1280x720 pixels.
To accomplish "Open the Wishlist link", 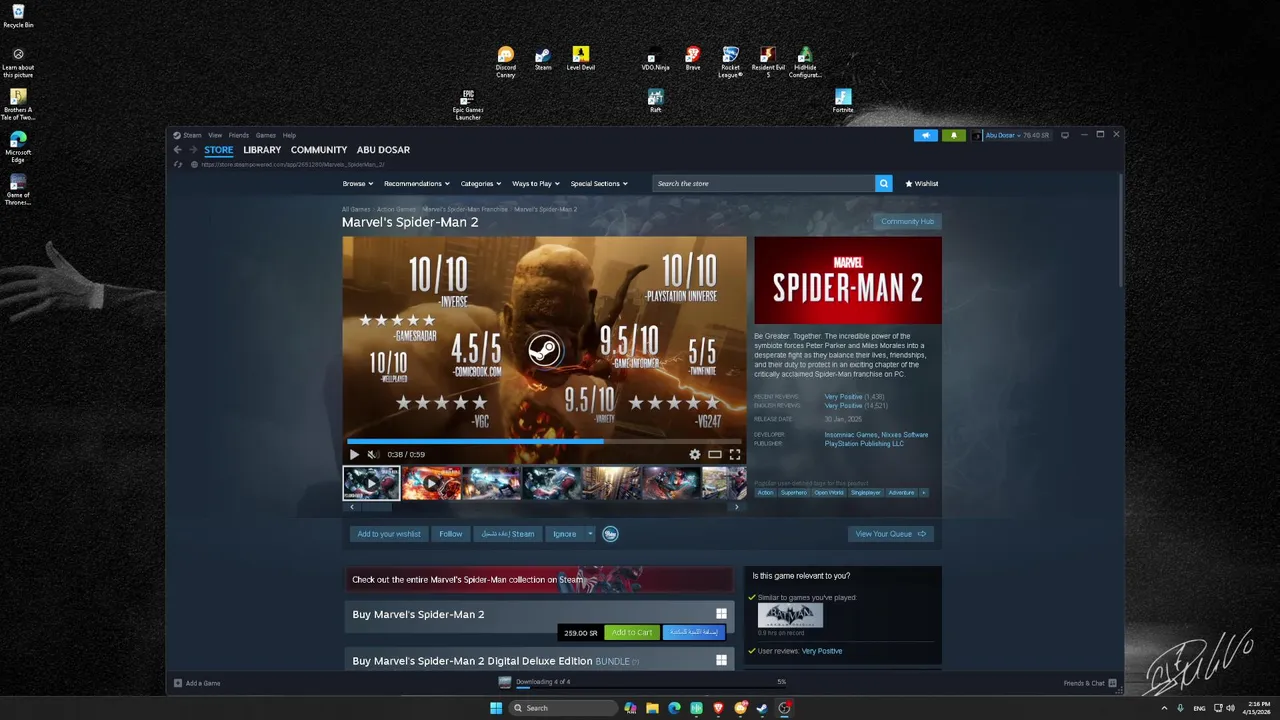I will click(x=922, y=183).
